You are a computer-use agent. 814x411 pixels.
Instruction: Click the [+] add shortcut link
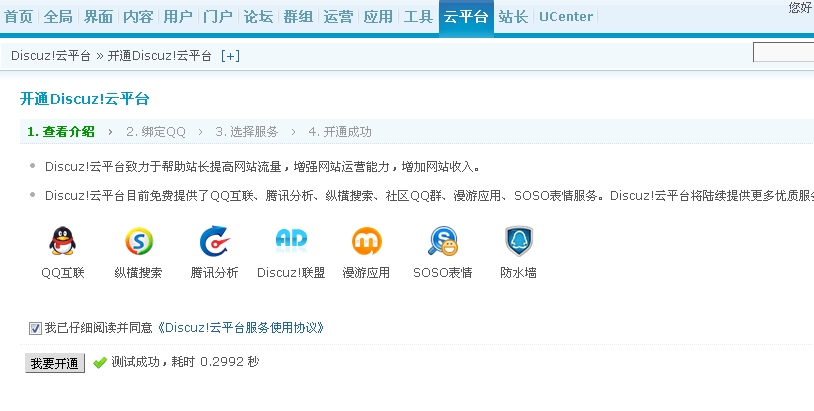pyautogui.click(x=230, y=56)
